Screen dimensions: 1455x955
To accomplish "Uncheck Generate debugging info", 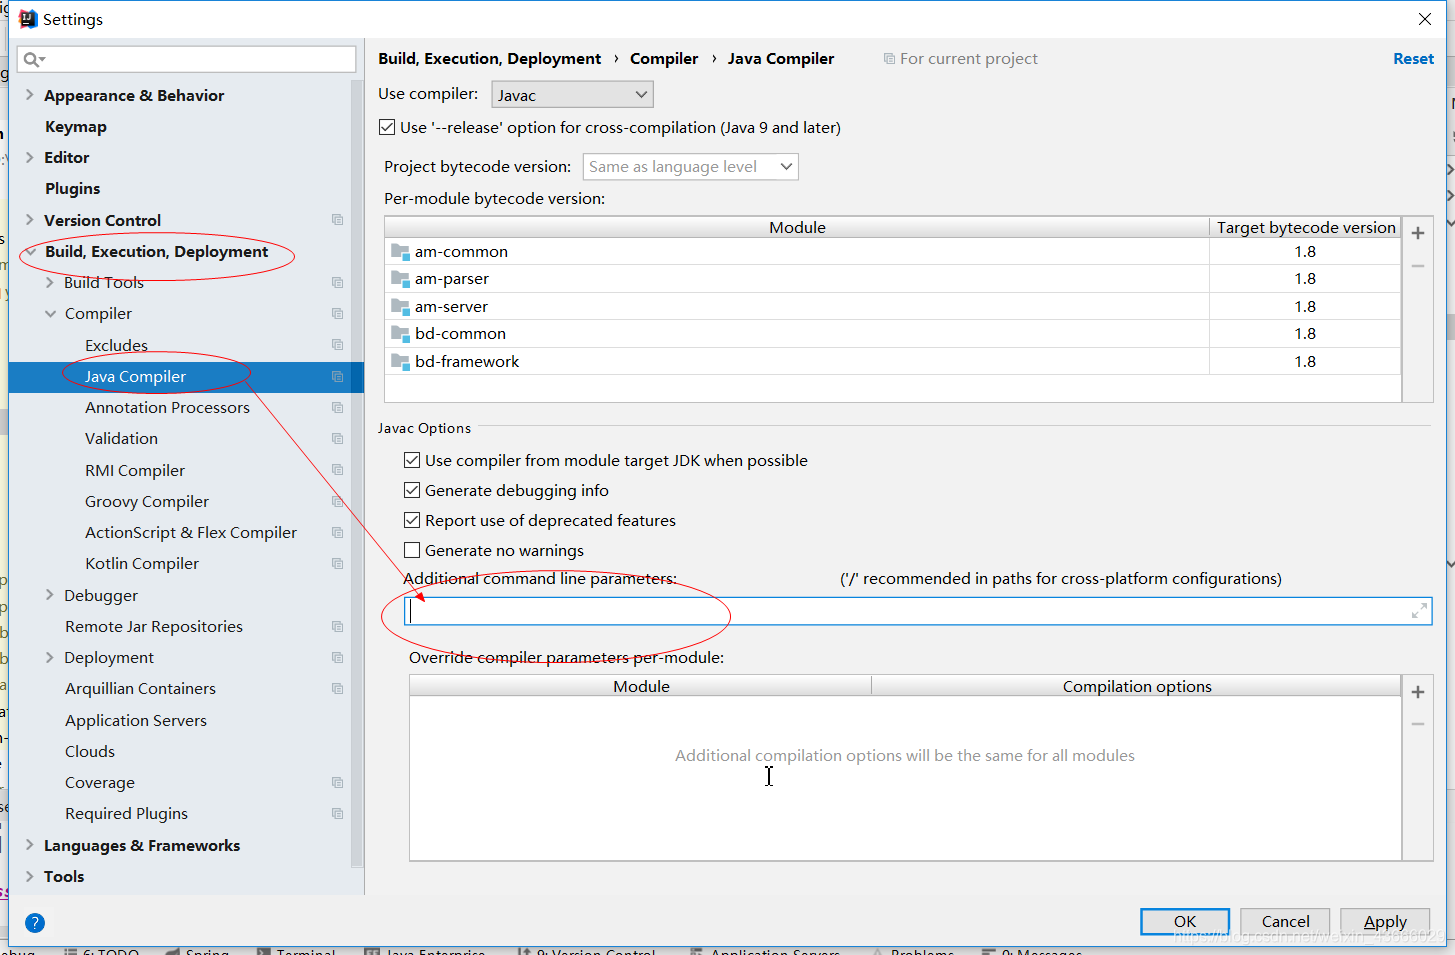I will (412, 490).
